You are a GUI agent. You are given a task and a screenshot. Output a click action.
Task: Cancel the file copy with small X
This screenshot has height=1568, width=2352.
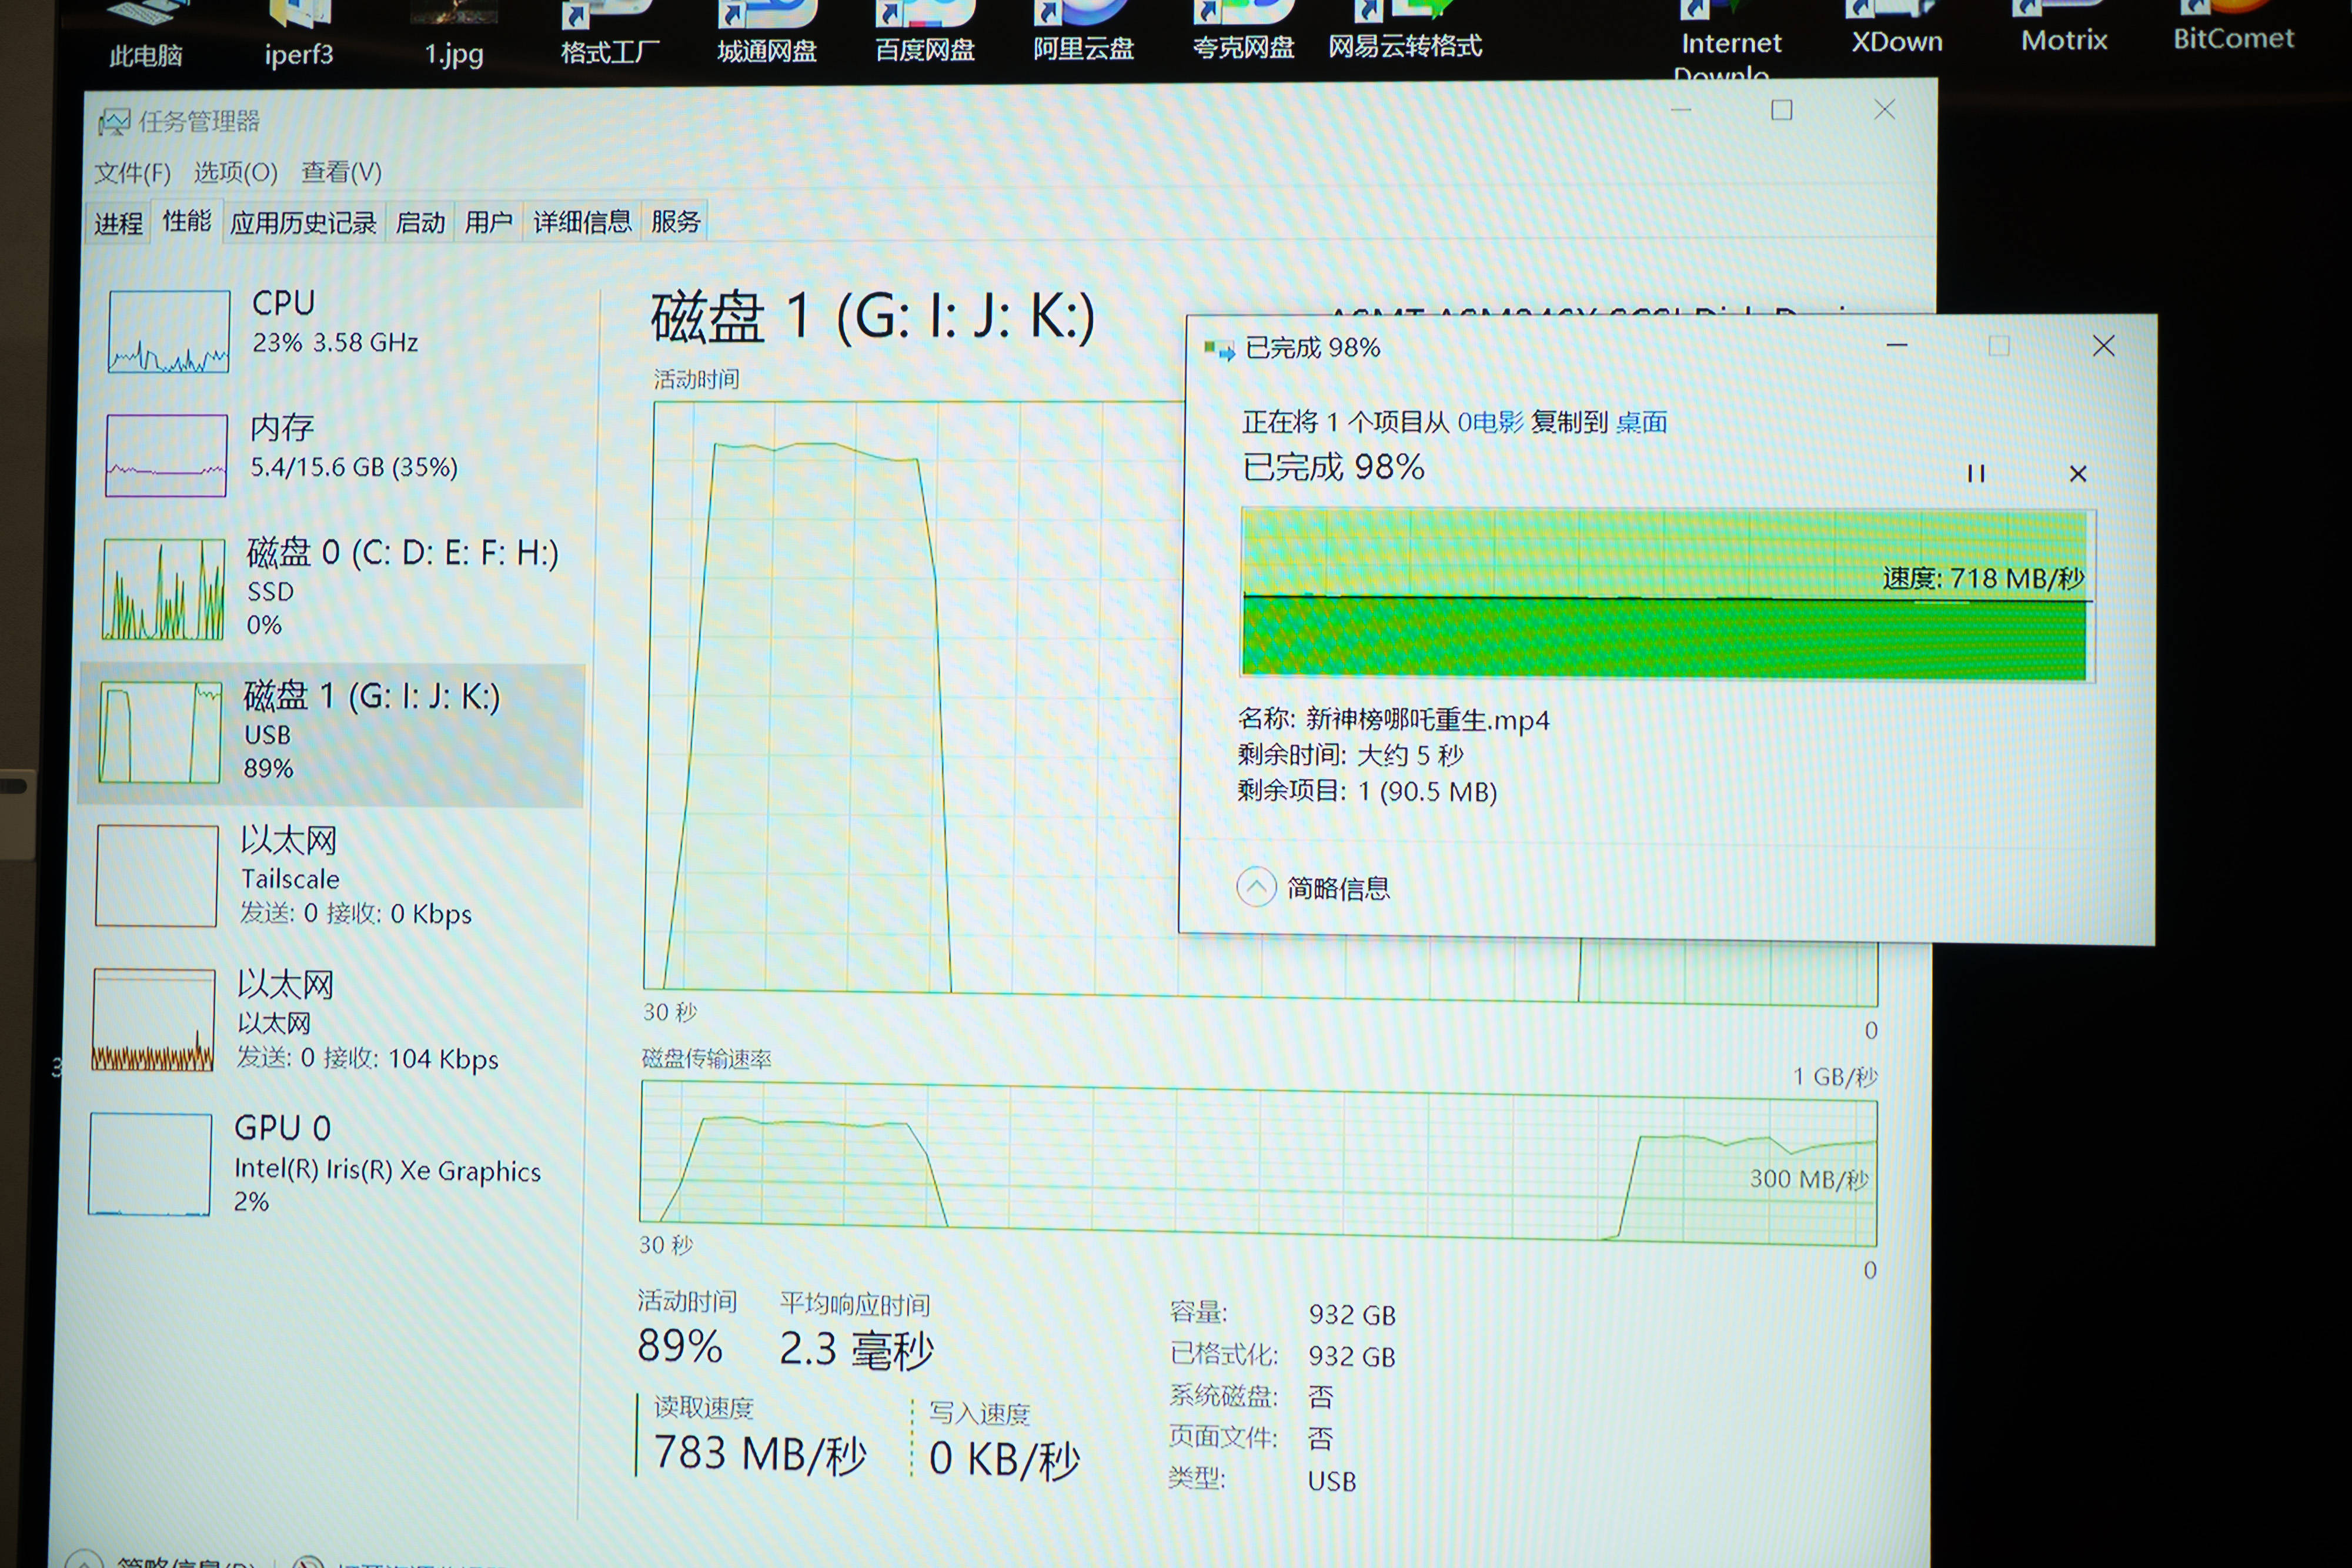(x=2077, y=474)
